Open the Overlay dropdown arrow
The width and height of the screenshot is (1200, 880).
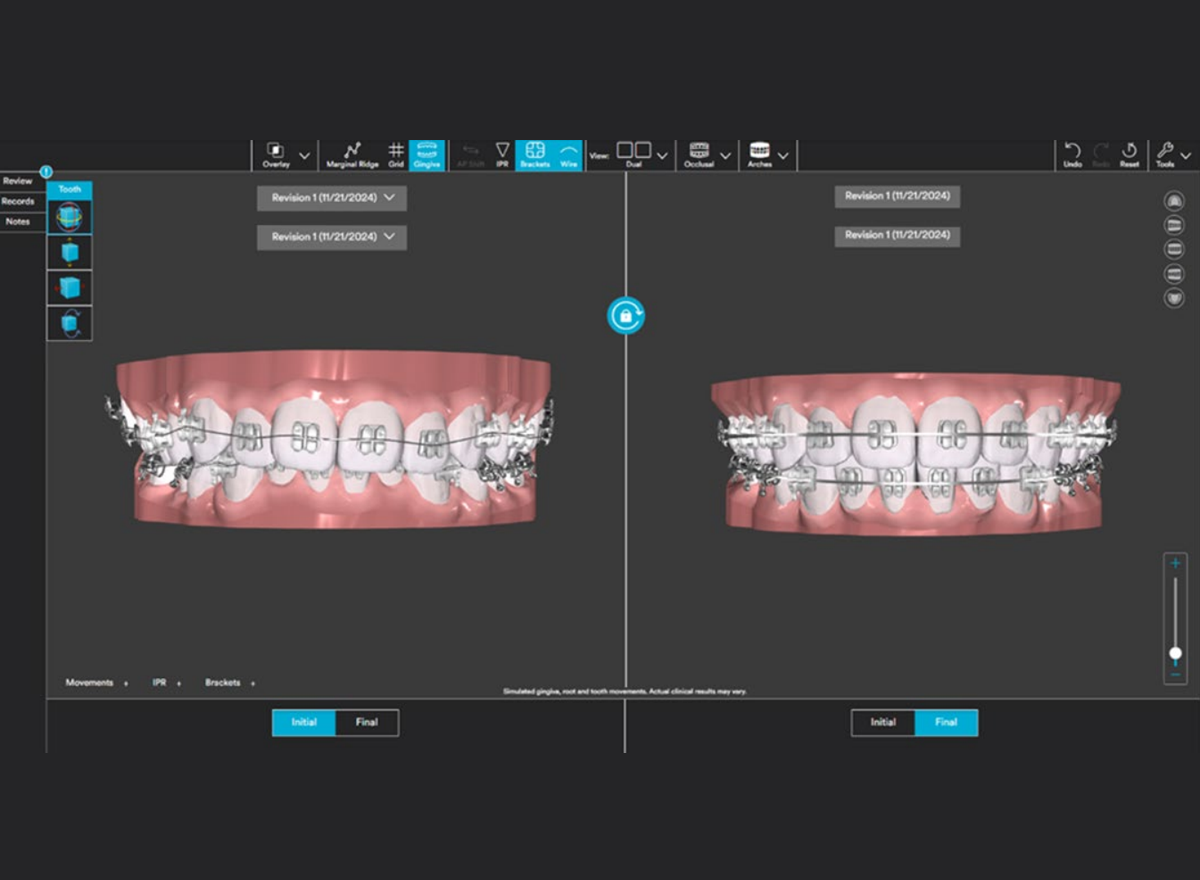(304, 156)
